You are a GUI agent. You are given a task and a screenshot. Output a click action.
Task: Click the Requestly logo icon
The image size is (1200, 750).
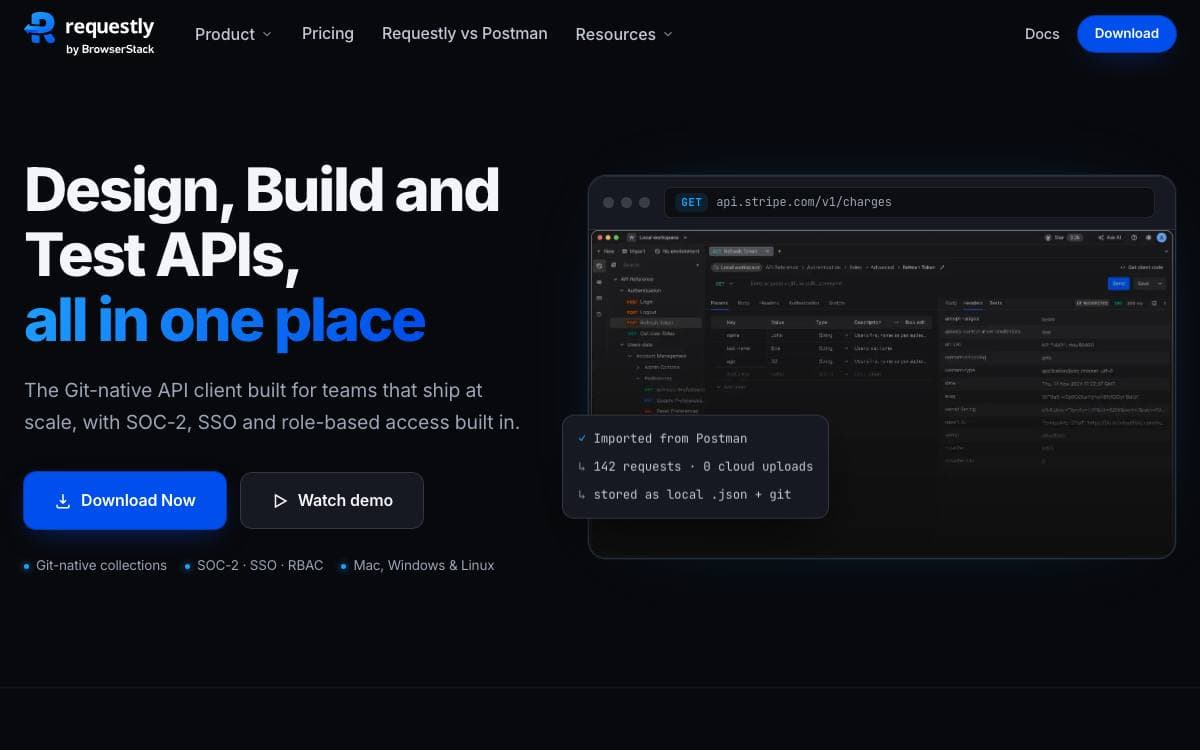[x=40, y=28]
